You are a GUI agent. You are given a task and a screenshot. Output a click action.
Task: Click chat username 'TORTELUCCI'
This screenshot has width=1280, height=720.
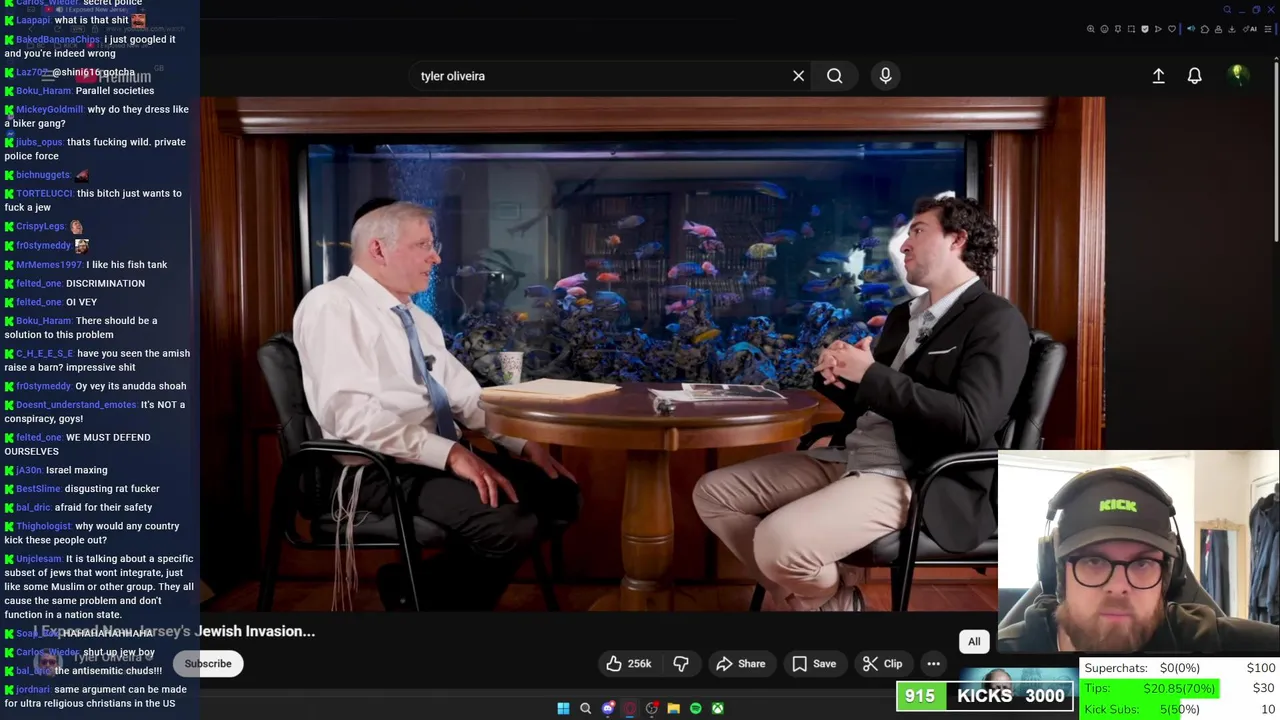[x=44, y=193]
